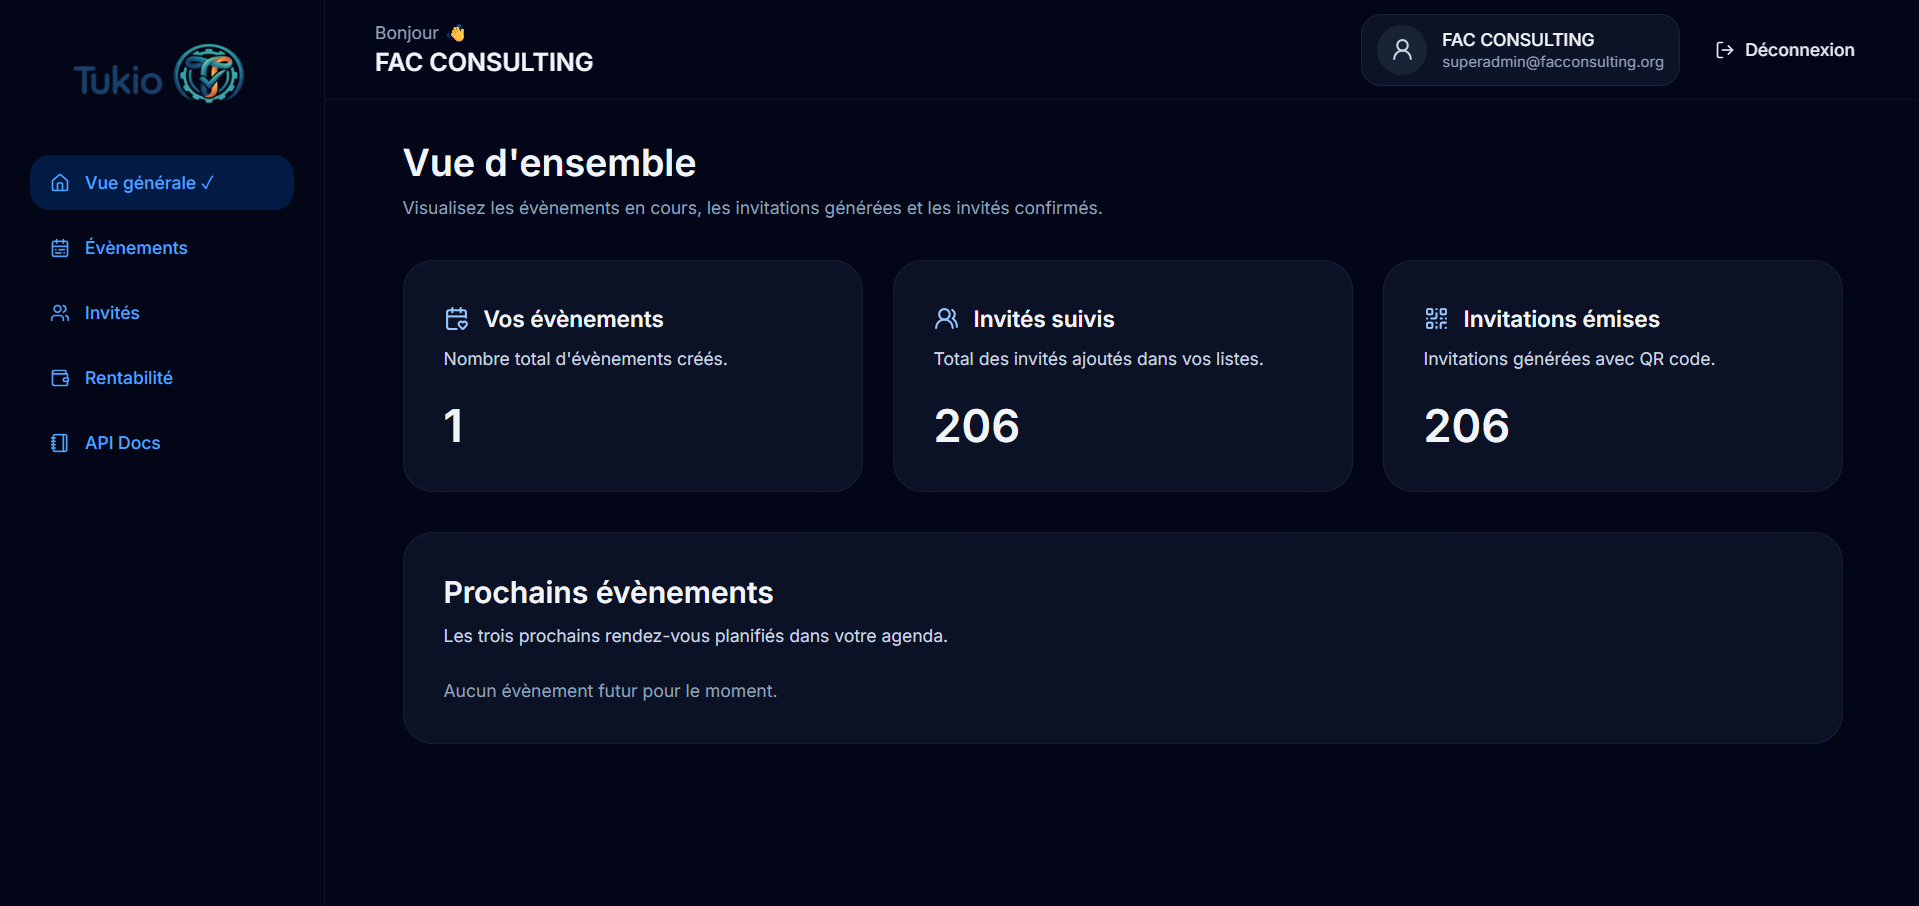The width and height of the screenshot is (1919, 906).
Task: Click the people icon beside Invités
Action: (x=60, y=313)
